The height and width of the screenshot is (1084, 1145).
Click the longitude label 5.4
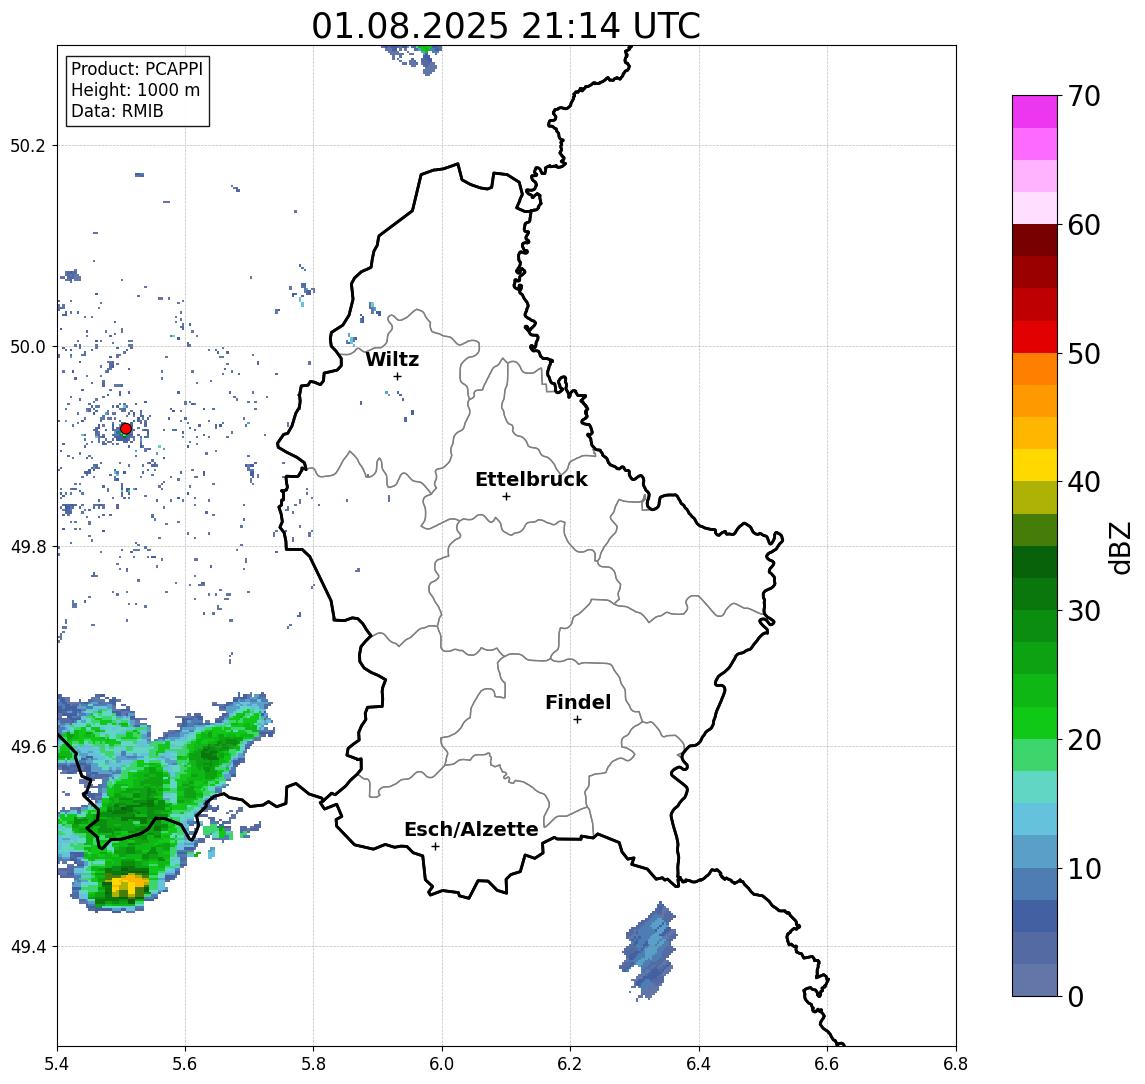[x=58, y=1064]
